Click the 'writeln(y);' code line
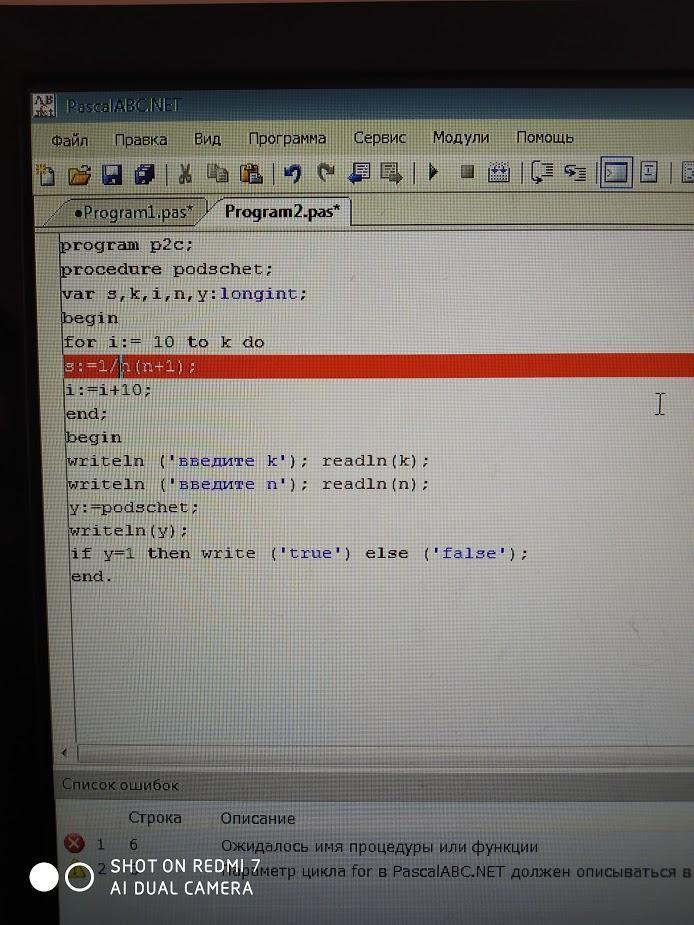The image size is (694, 925). coord(128,531)
